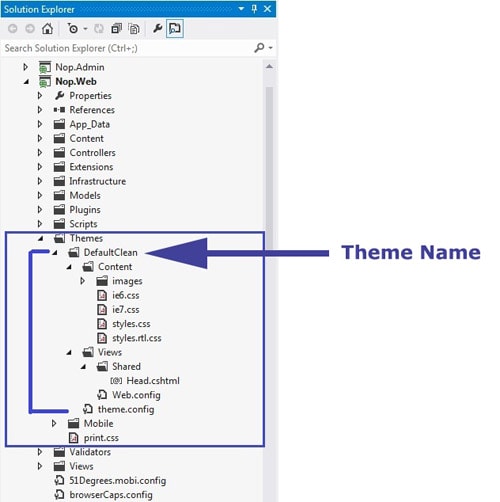
Task: Click the Refresh toolbar icon
Action: pos(99,29)
